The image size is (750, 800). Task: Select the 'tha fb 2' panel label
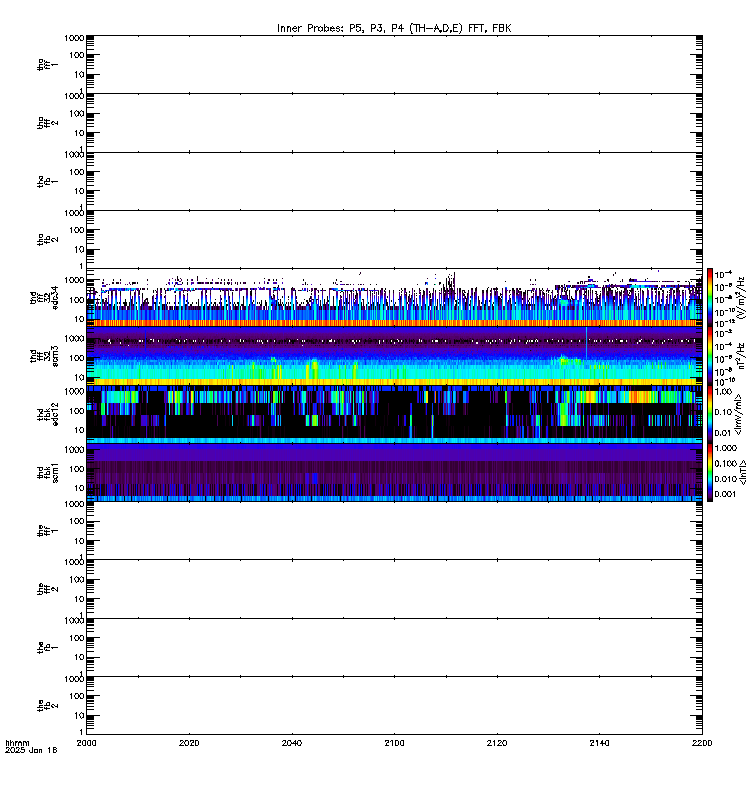click(47, 240)
